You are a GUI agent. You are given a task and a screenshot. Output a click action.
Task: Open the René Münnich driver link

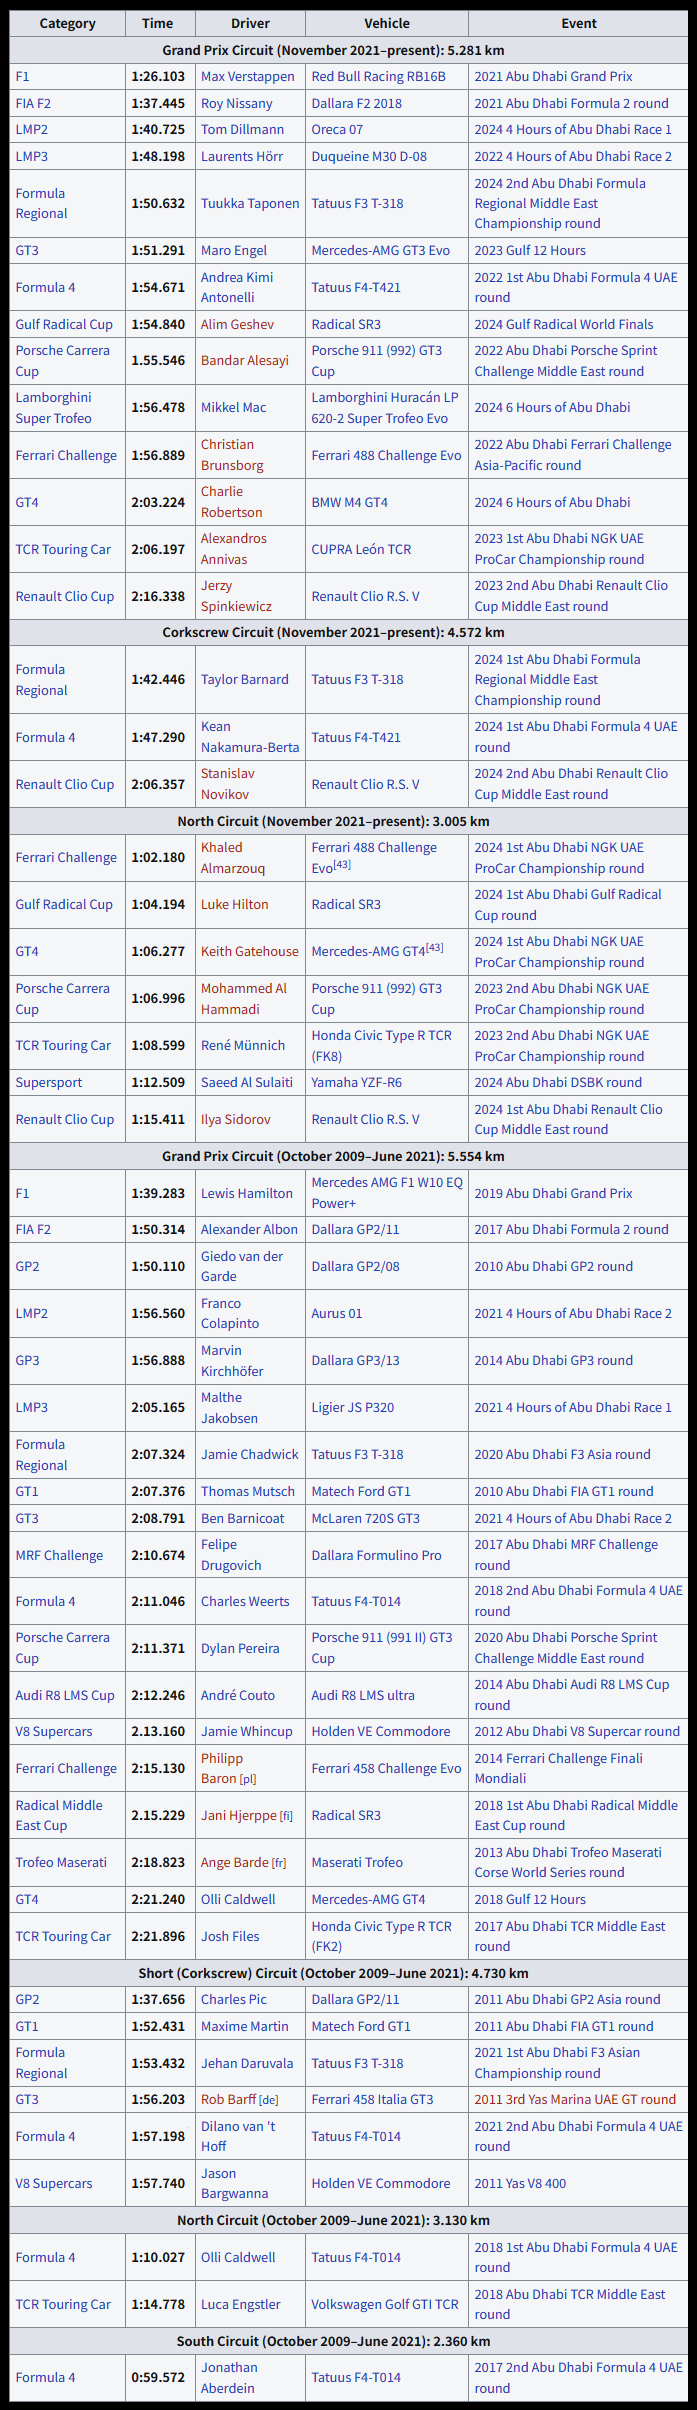(x=243, y=1045)
